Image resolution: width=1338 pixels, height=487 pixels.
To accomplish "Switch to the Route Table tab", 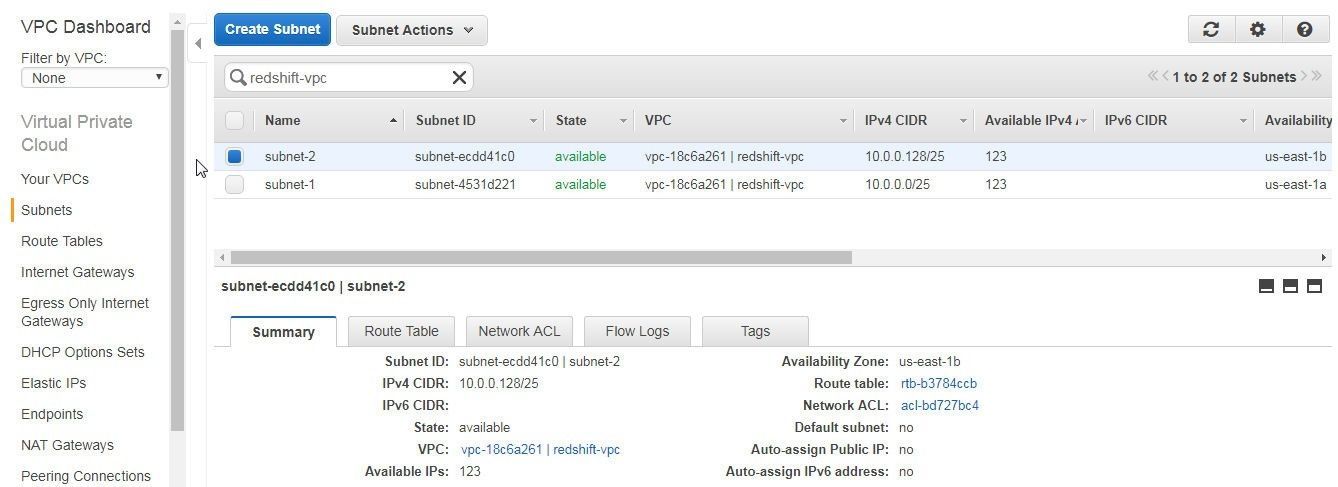I will pos(401,331).
